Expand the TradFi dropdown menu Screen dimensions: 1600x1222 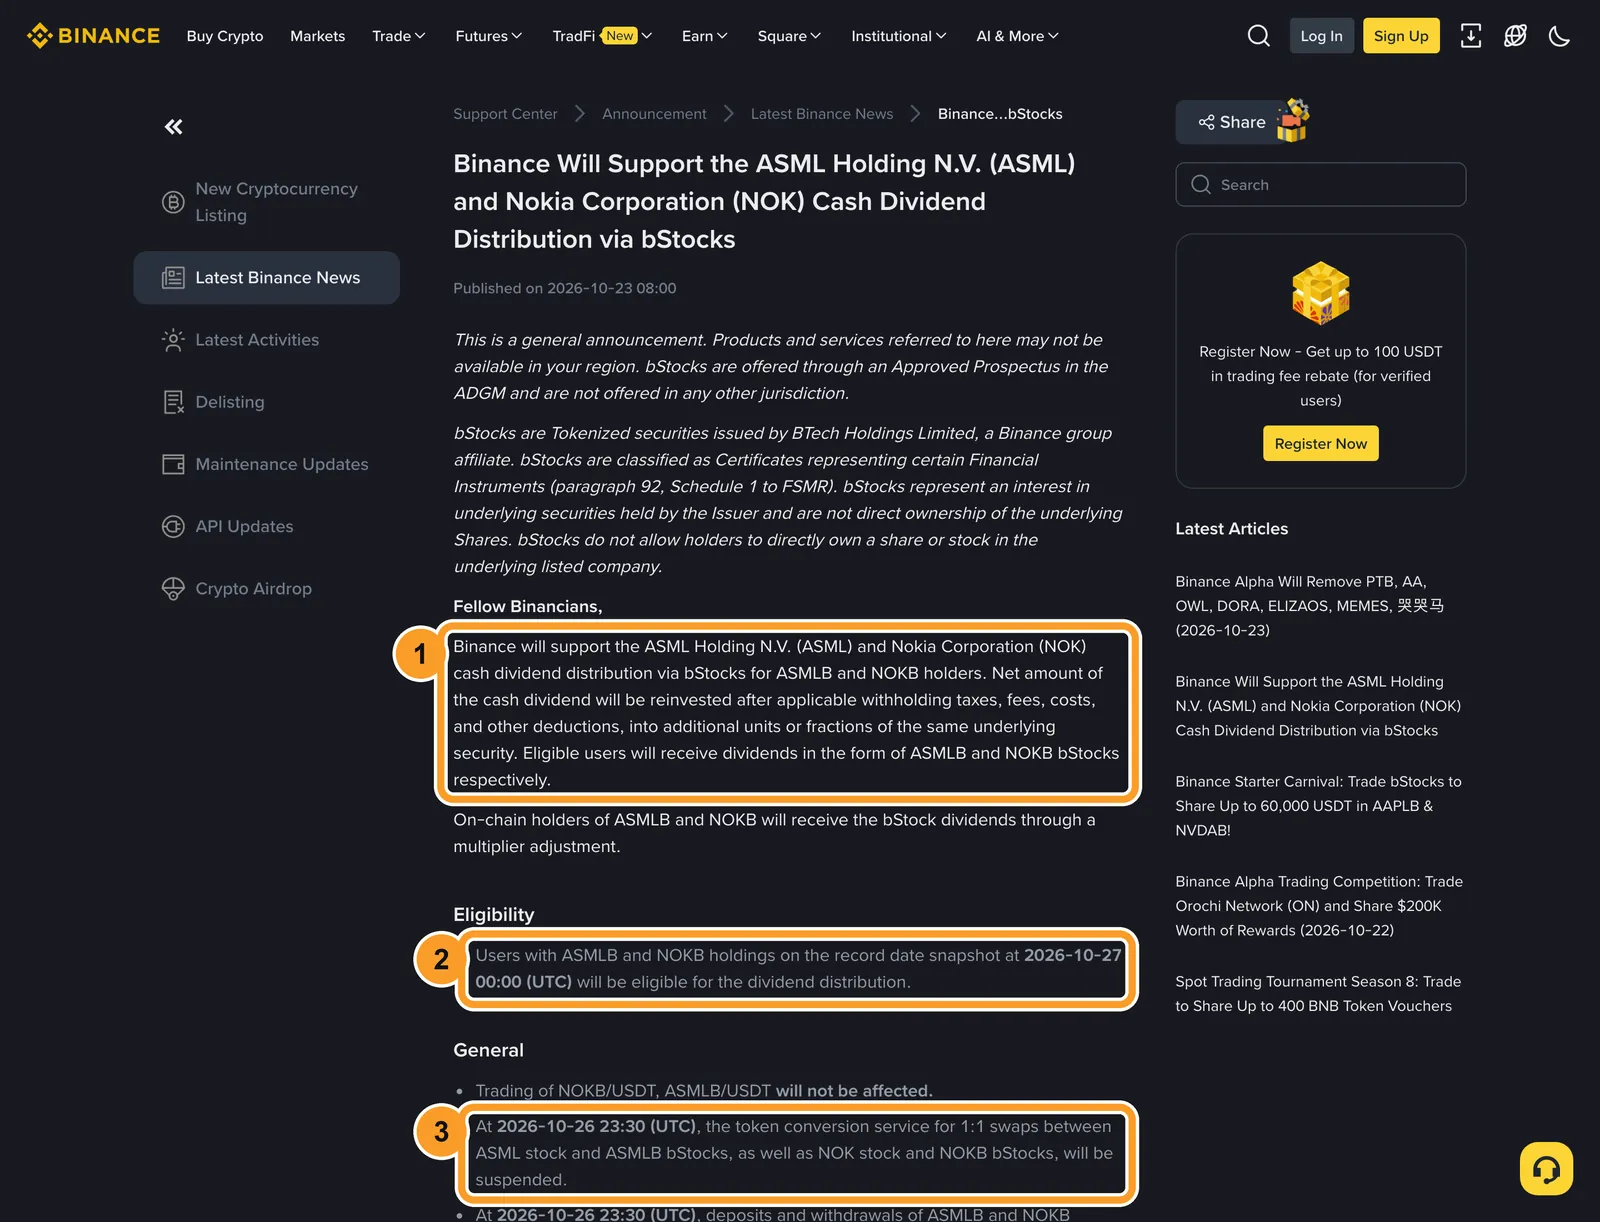(x=602, y=36)
